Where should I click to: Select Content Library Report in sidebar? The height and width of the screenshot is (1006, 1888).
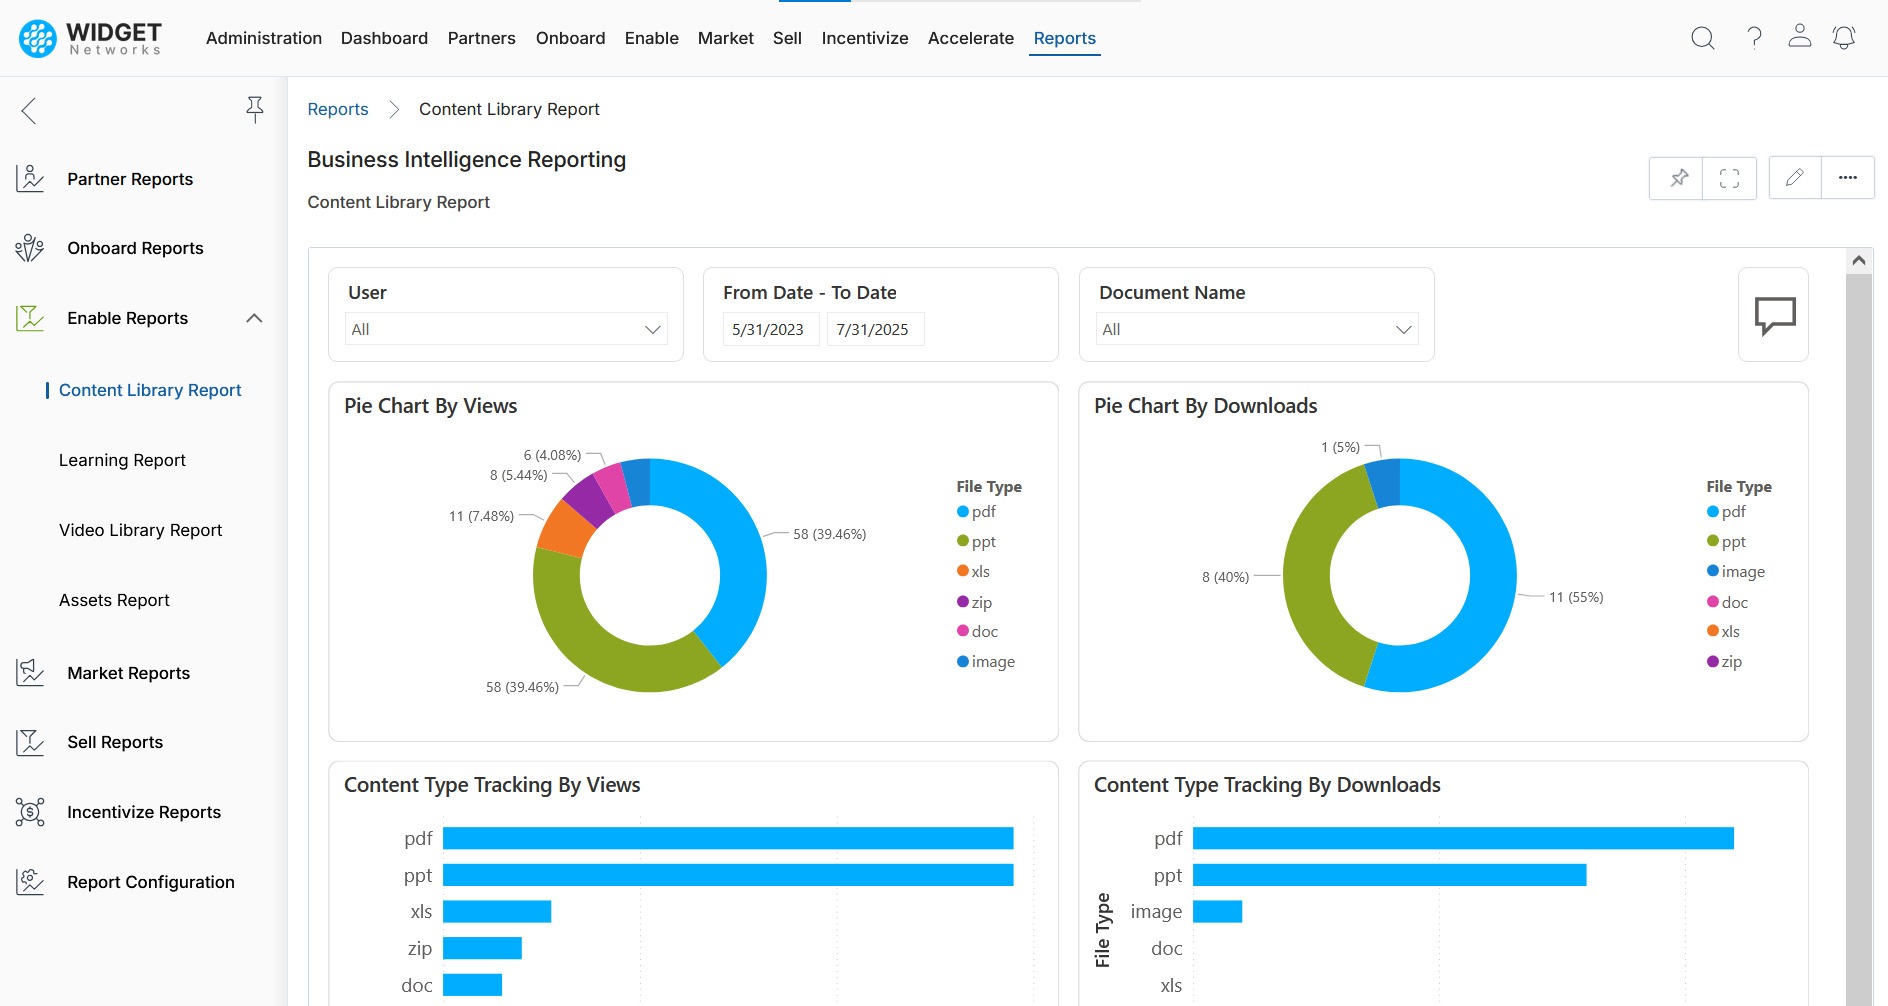[150, 390]
